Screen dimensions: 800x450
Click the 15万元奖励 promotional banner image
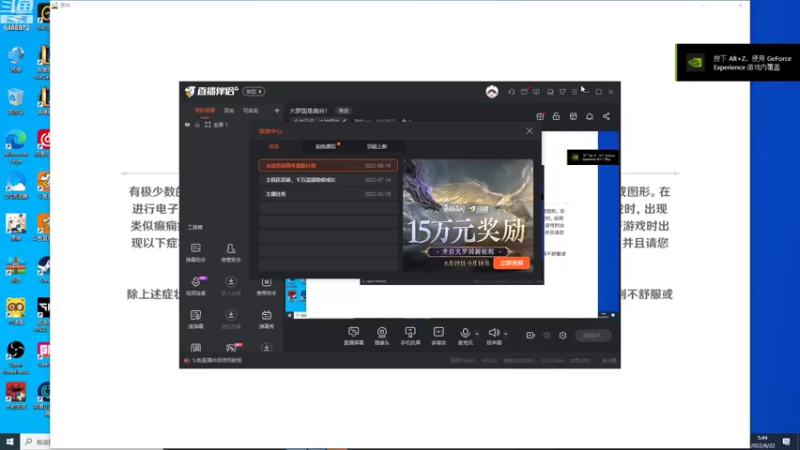[468, 214]
